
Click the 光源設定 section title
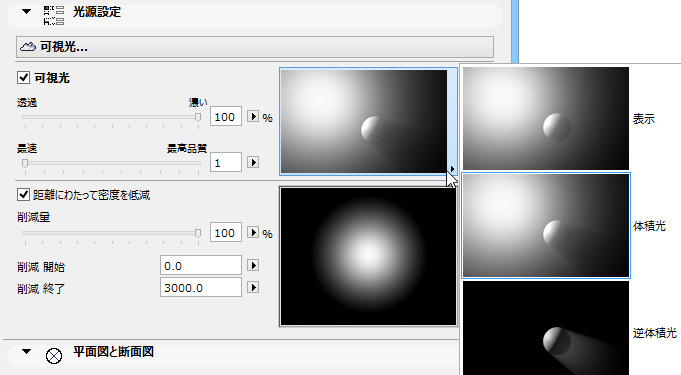tap(96, 12)
